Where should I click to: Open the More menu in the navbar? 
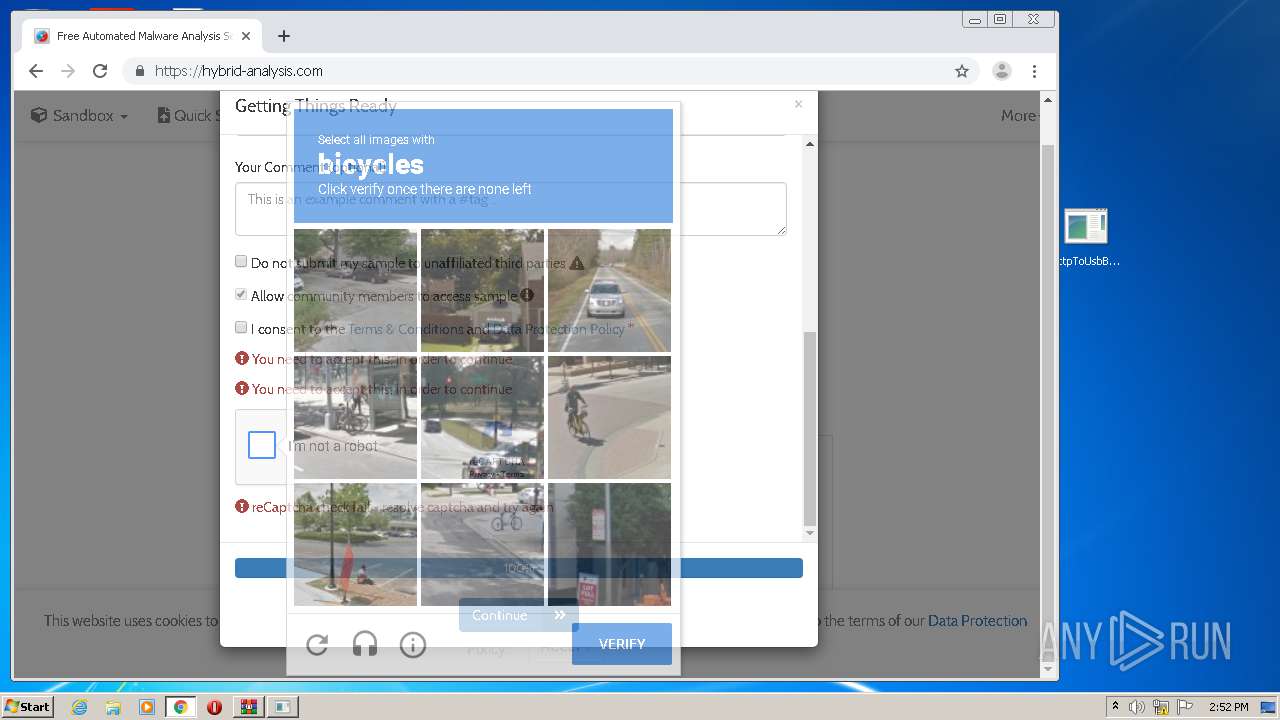pyautogui.click(x=1020, y=116)
